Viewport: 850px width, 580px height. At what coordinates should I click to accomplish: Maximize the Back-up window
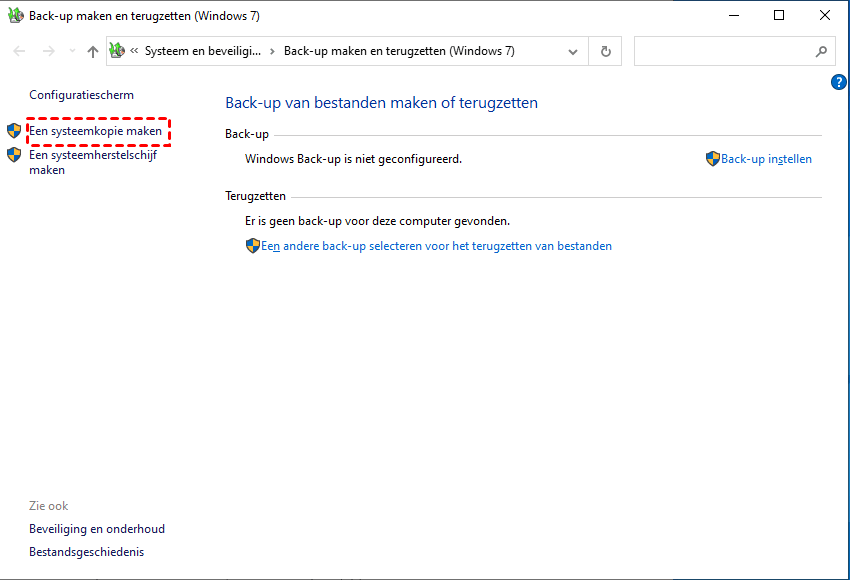coord(779,16)
